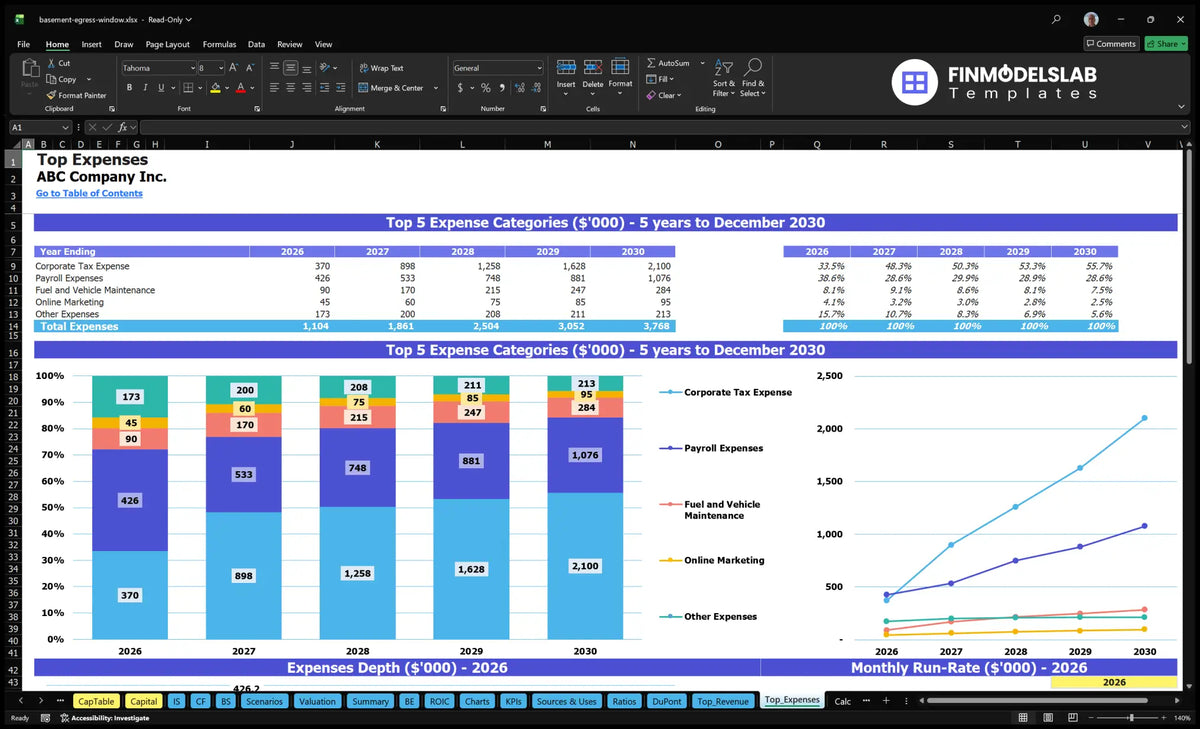Expand the General number format dropdown
1200x729 pixels.
539,68
